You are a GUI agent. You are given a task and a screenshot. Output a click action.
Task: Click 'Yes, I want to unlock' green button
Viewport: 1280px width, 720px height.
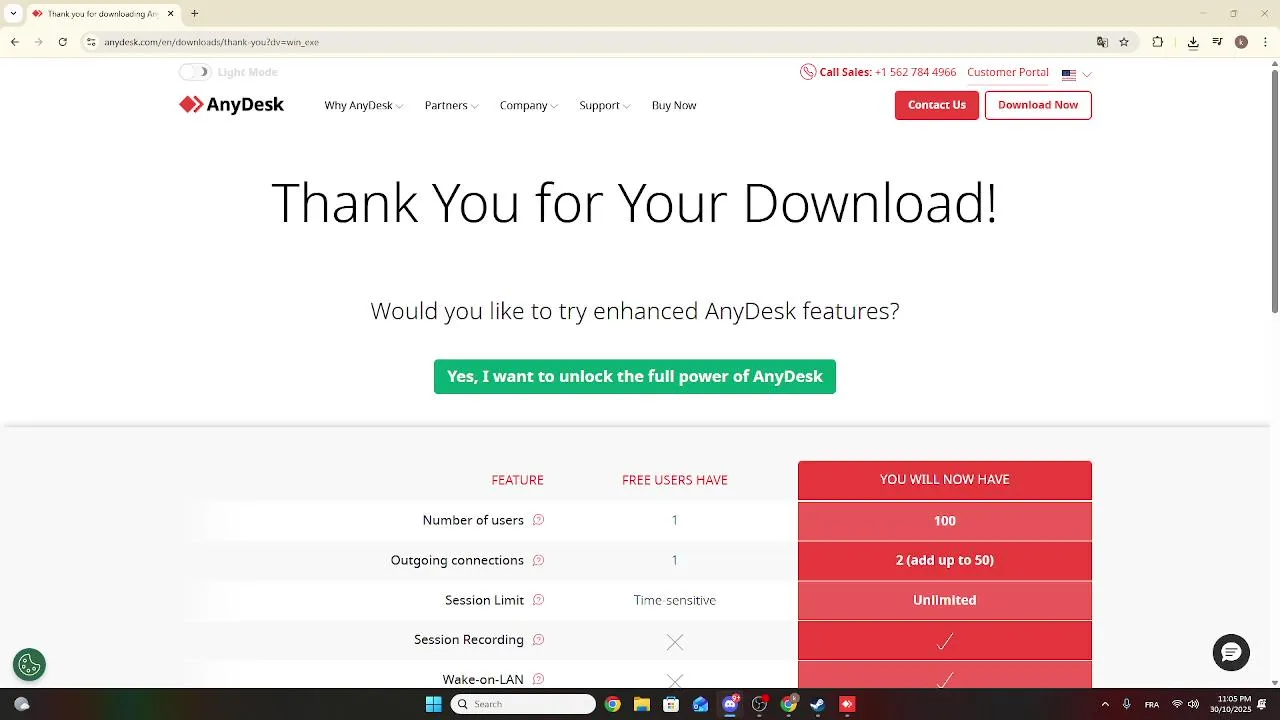coord(635,377)
